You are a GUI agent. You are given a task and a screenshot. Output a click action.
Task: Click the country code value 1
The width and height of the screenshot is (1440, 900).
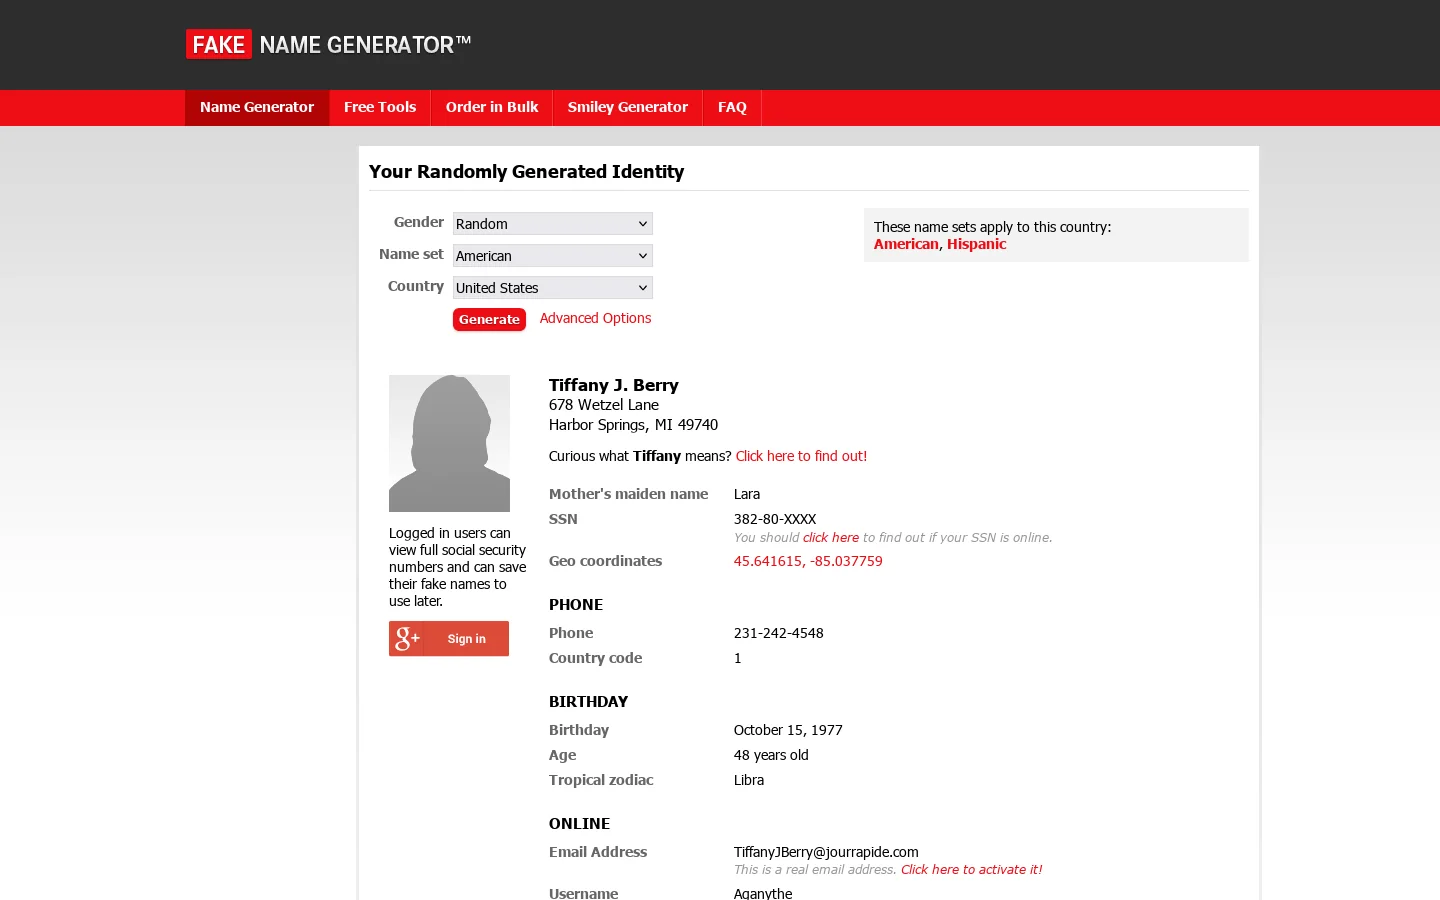[x=738, y=658]
